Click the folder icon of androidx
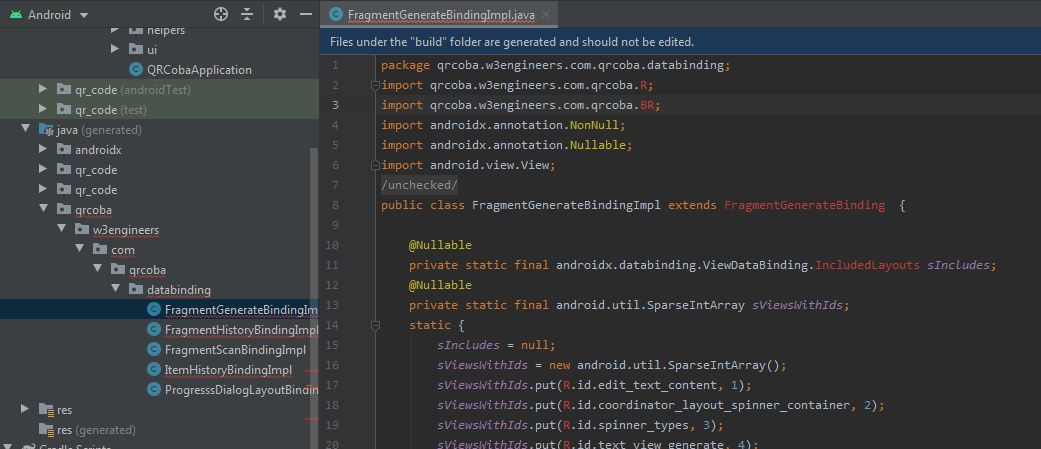The width and height of the screenshot is (1041, 449). (64, 149)
